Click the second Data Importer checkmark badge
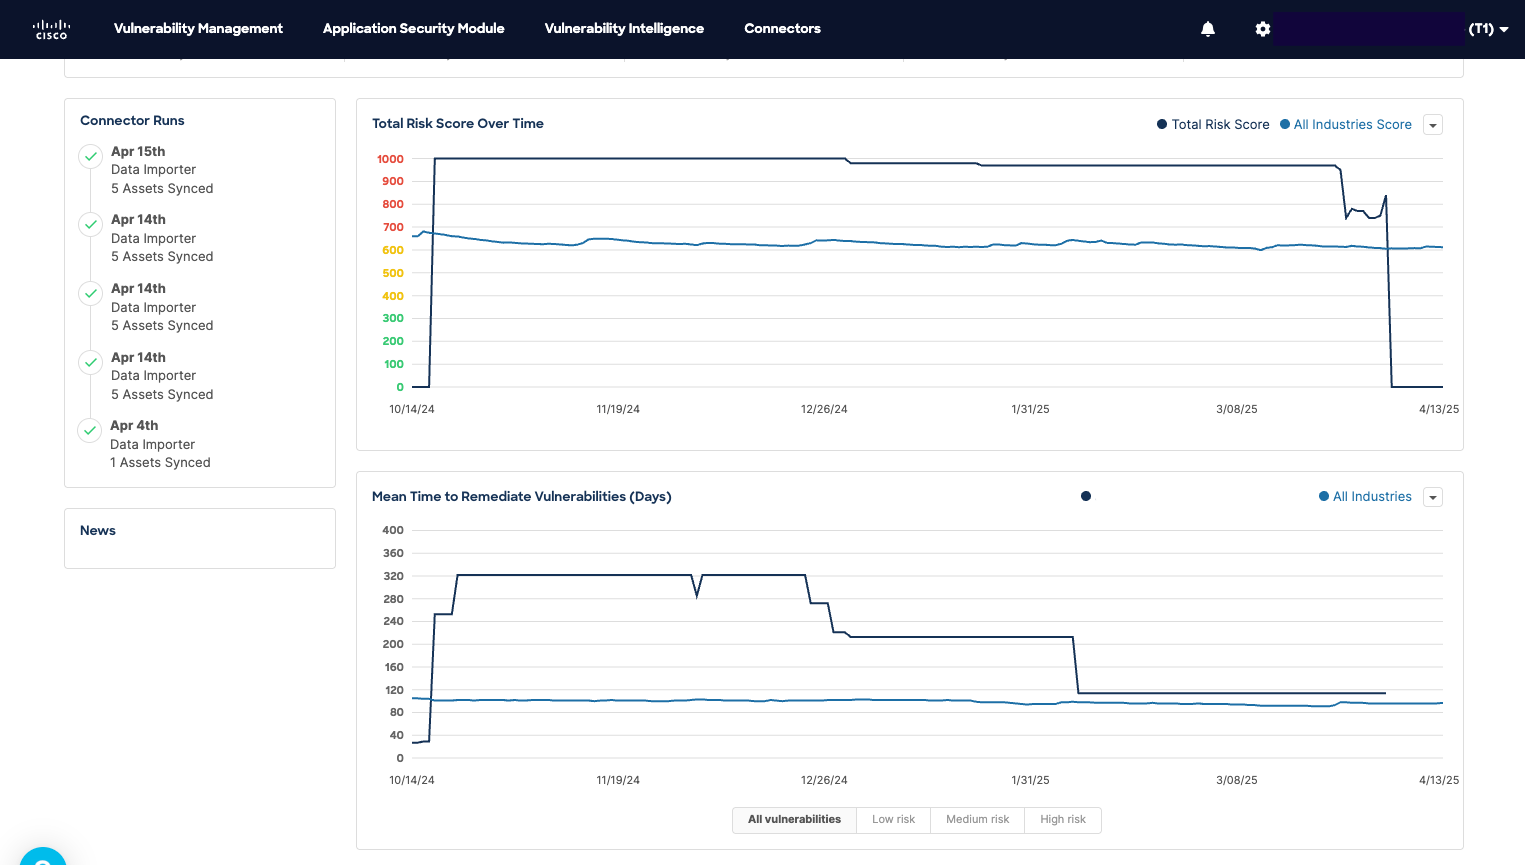 point(90,224)
